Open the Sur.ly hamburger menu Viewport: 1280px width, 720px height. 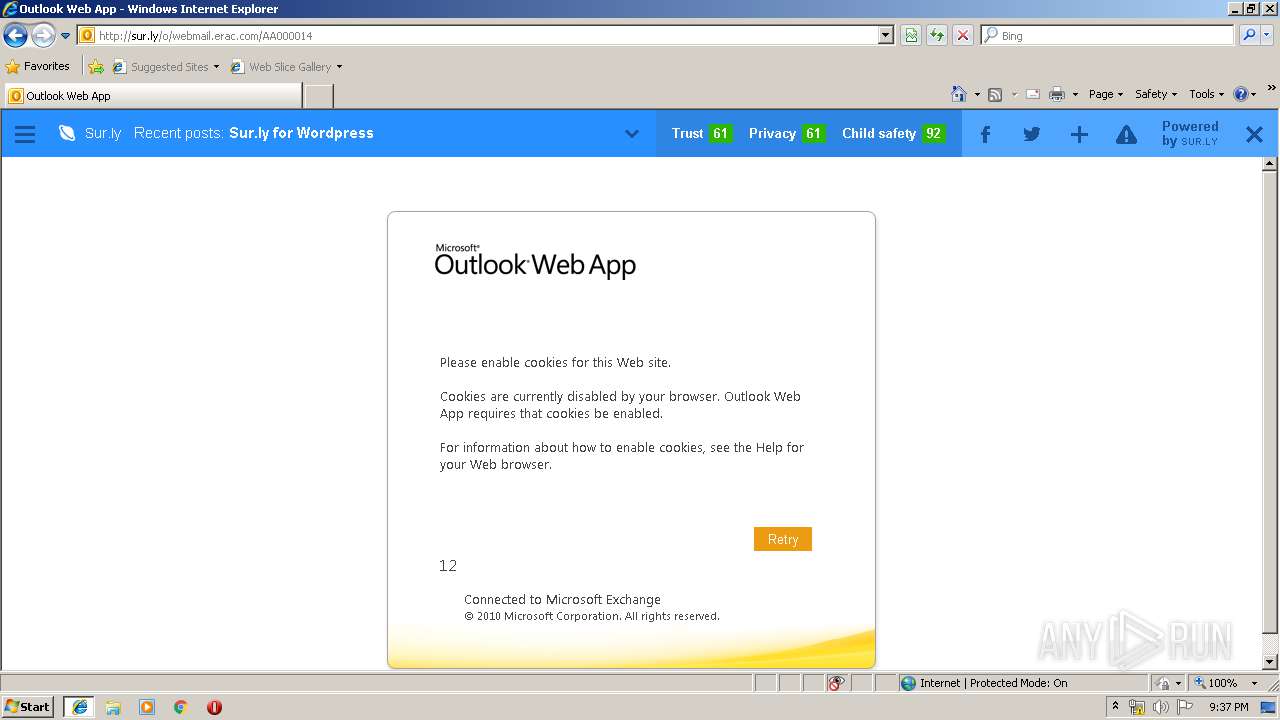point(25,134)
